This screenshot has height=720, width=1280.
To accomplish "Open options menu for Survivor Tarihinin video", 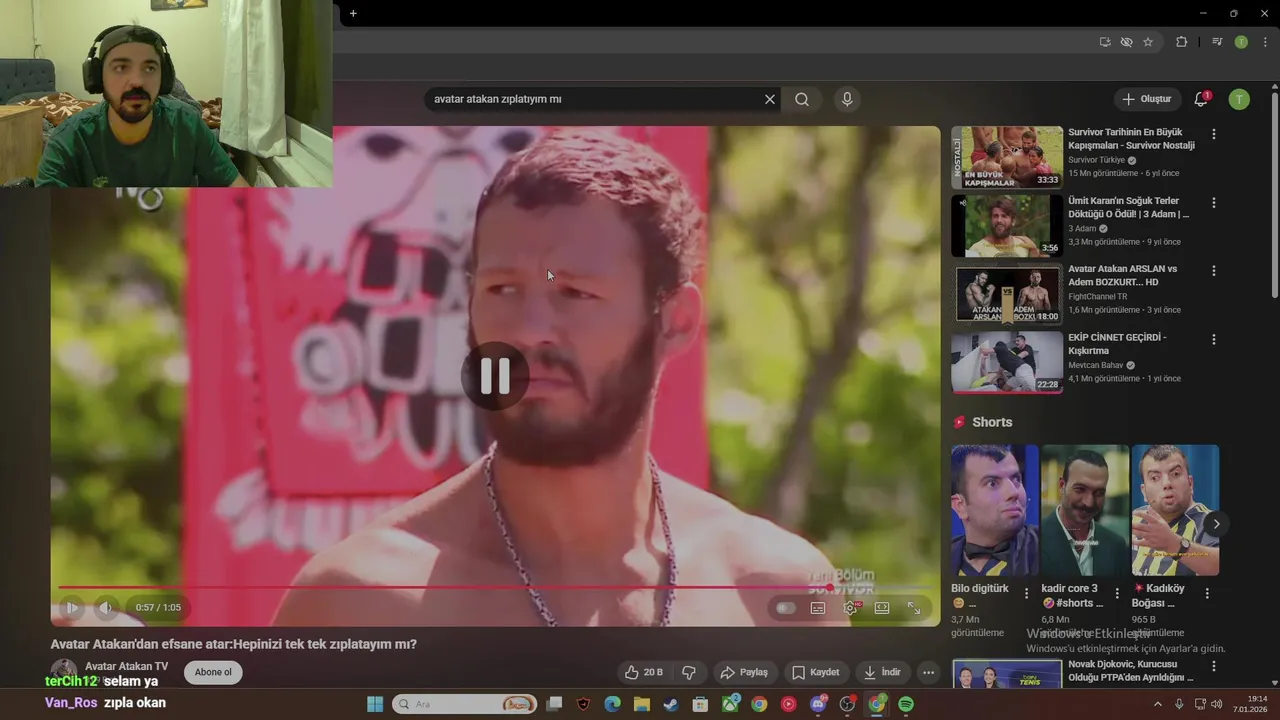I will pos(1214,134).
